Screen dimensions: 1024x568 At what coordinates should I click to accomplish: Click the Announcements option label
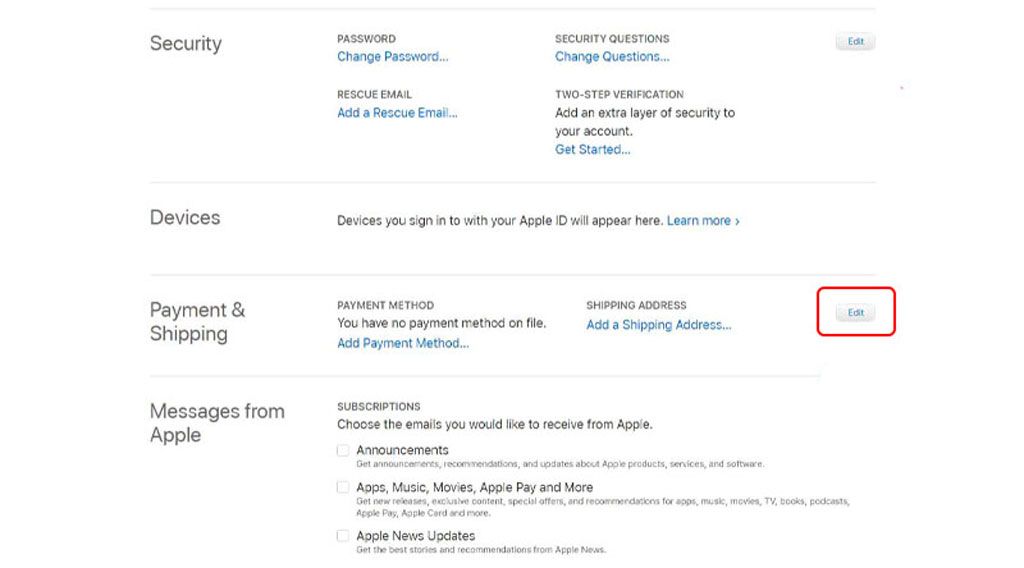[402, 450]
